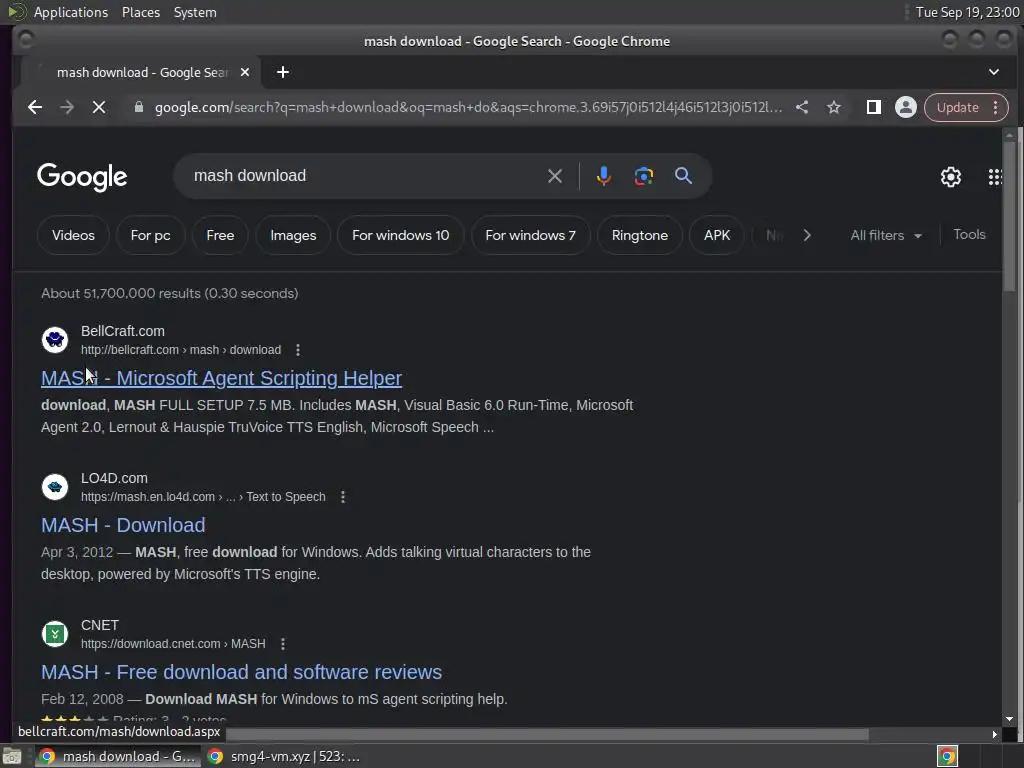Open more options for CNET result
Viewport: 1024px width, 768px height.
click(x=283, y=644)
